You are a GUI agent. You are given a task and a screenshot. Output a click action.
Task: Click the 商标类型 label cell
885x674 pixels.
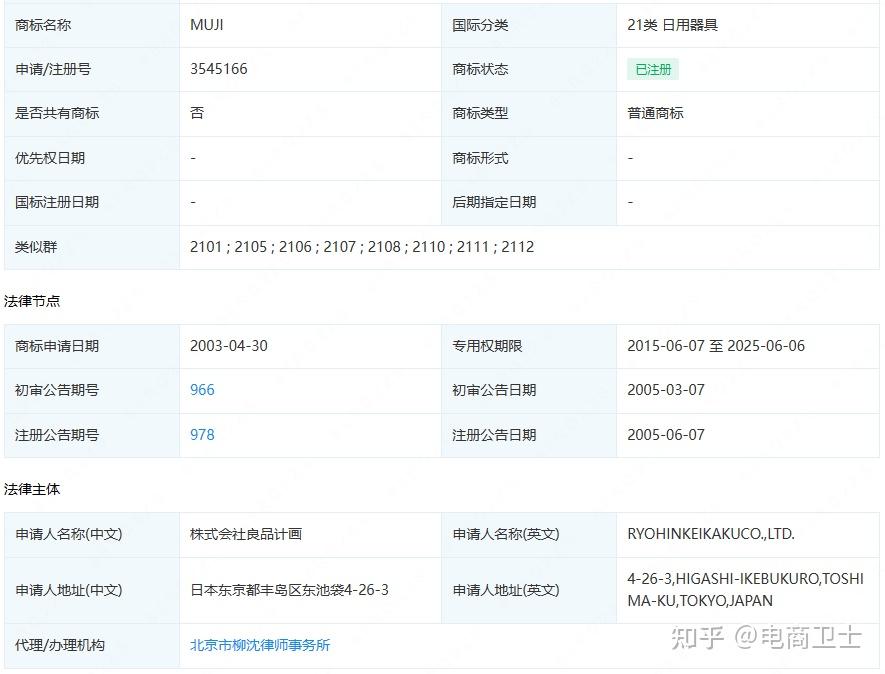(x=529, y=113)
